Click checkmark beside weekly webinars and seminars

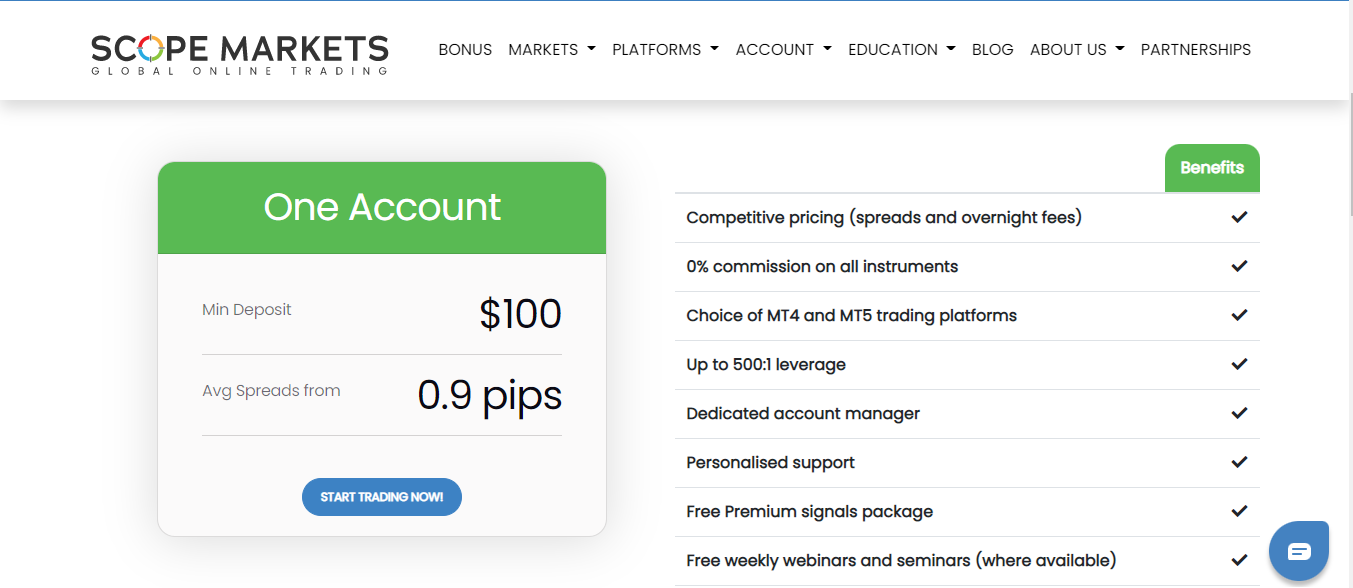click(1239, 560)
